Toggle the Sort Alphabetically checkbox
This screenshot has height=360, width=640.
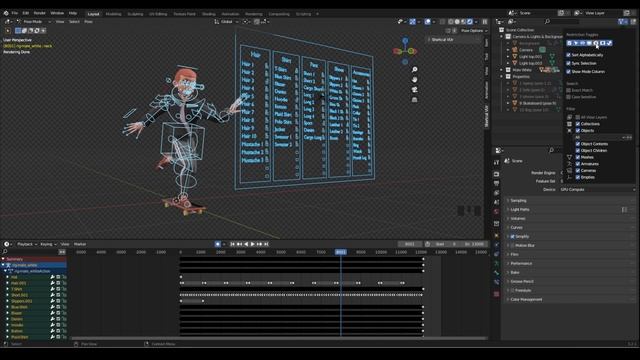568,55
